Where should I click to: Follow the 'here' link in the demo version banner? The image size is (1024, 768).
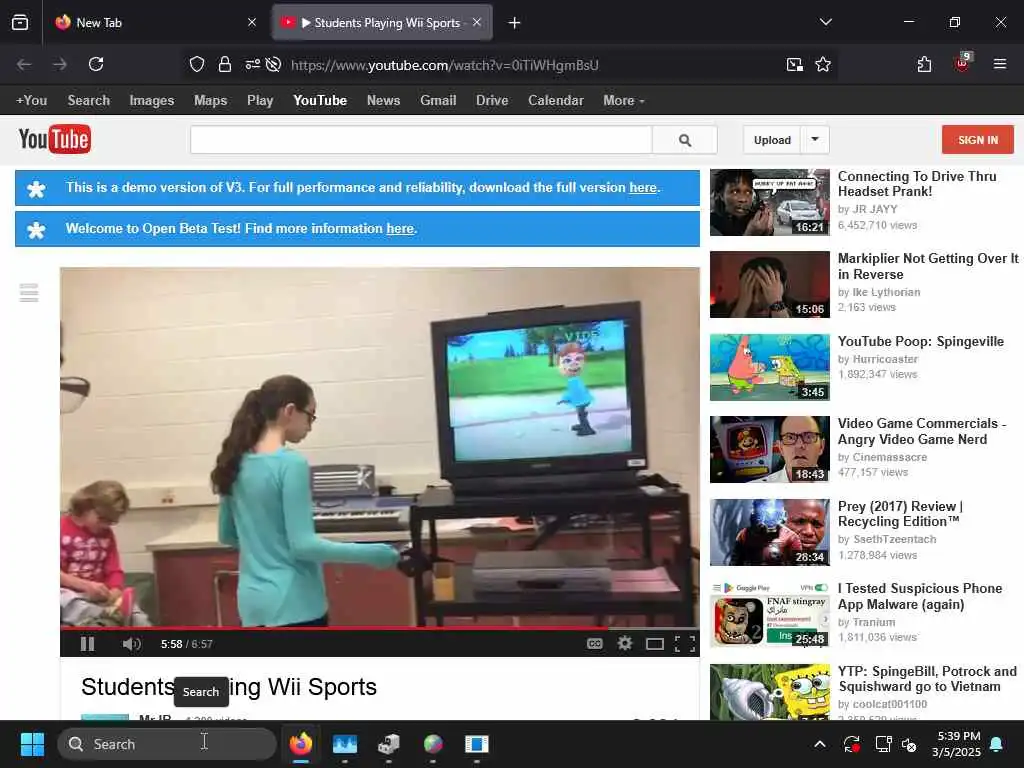[643, 187]
